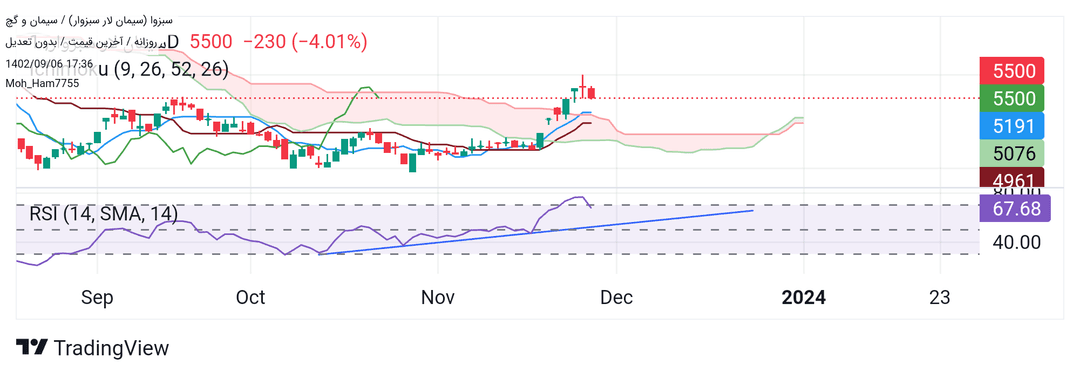Select the purple 67.68 RSI value label

(1014, 208)
